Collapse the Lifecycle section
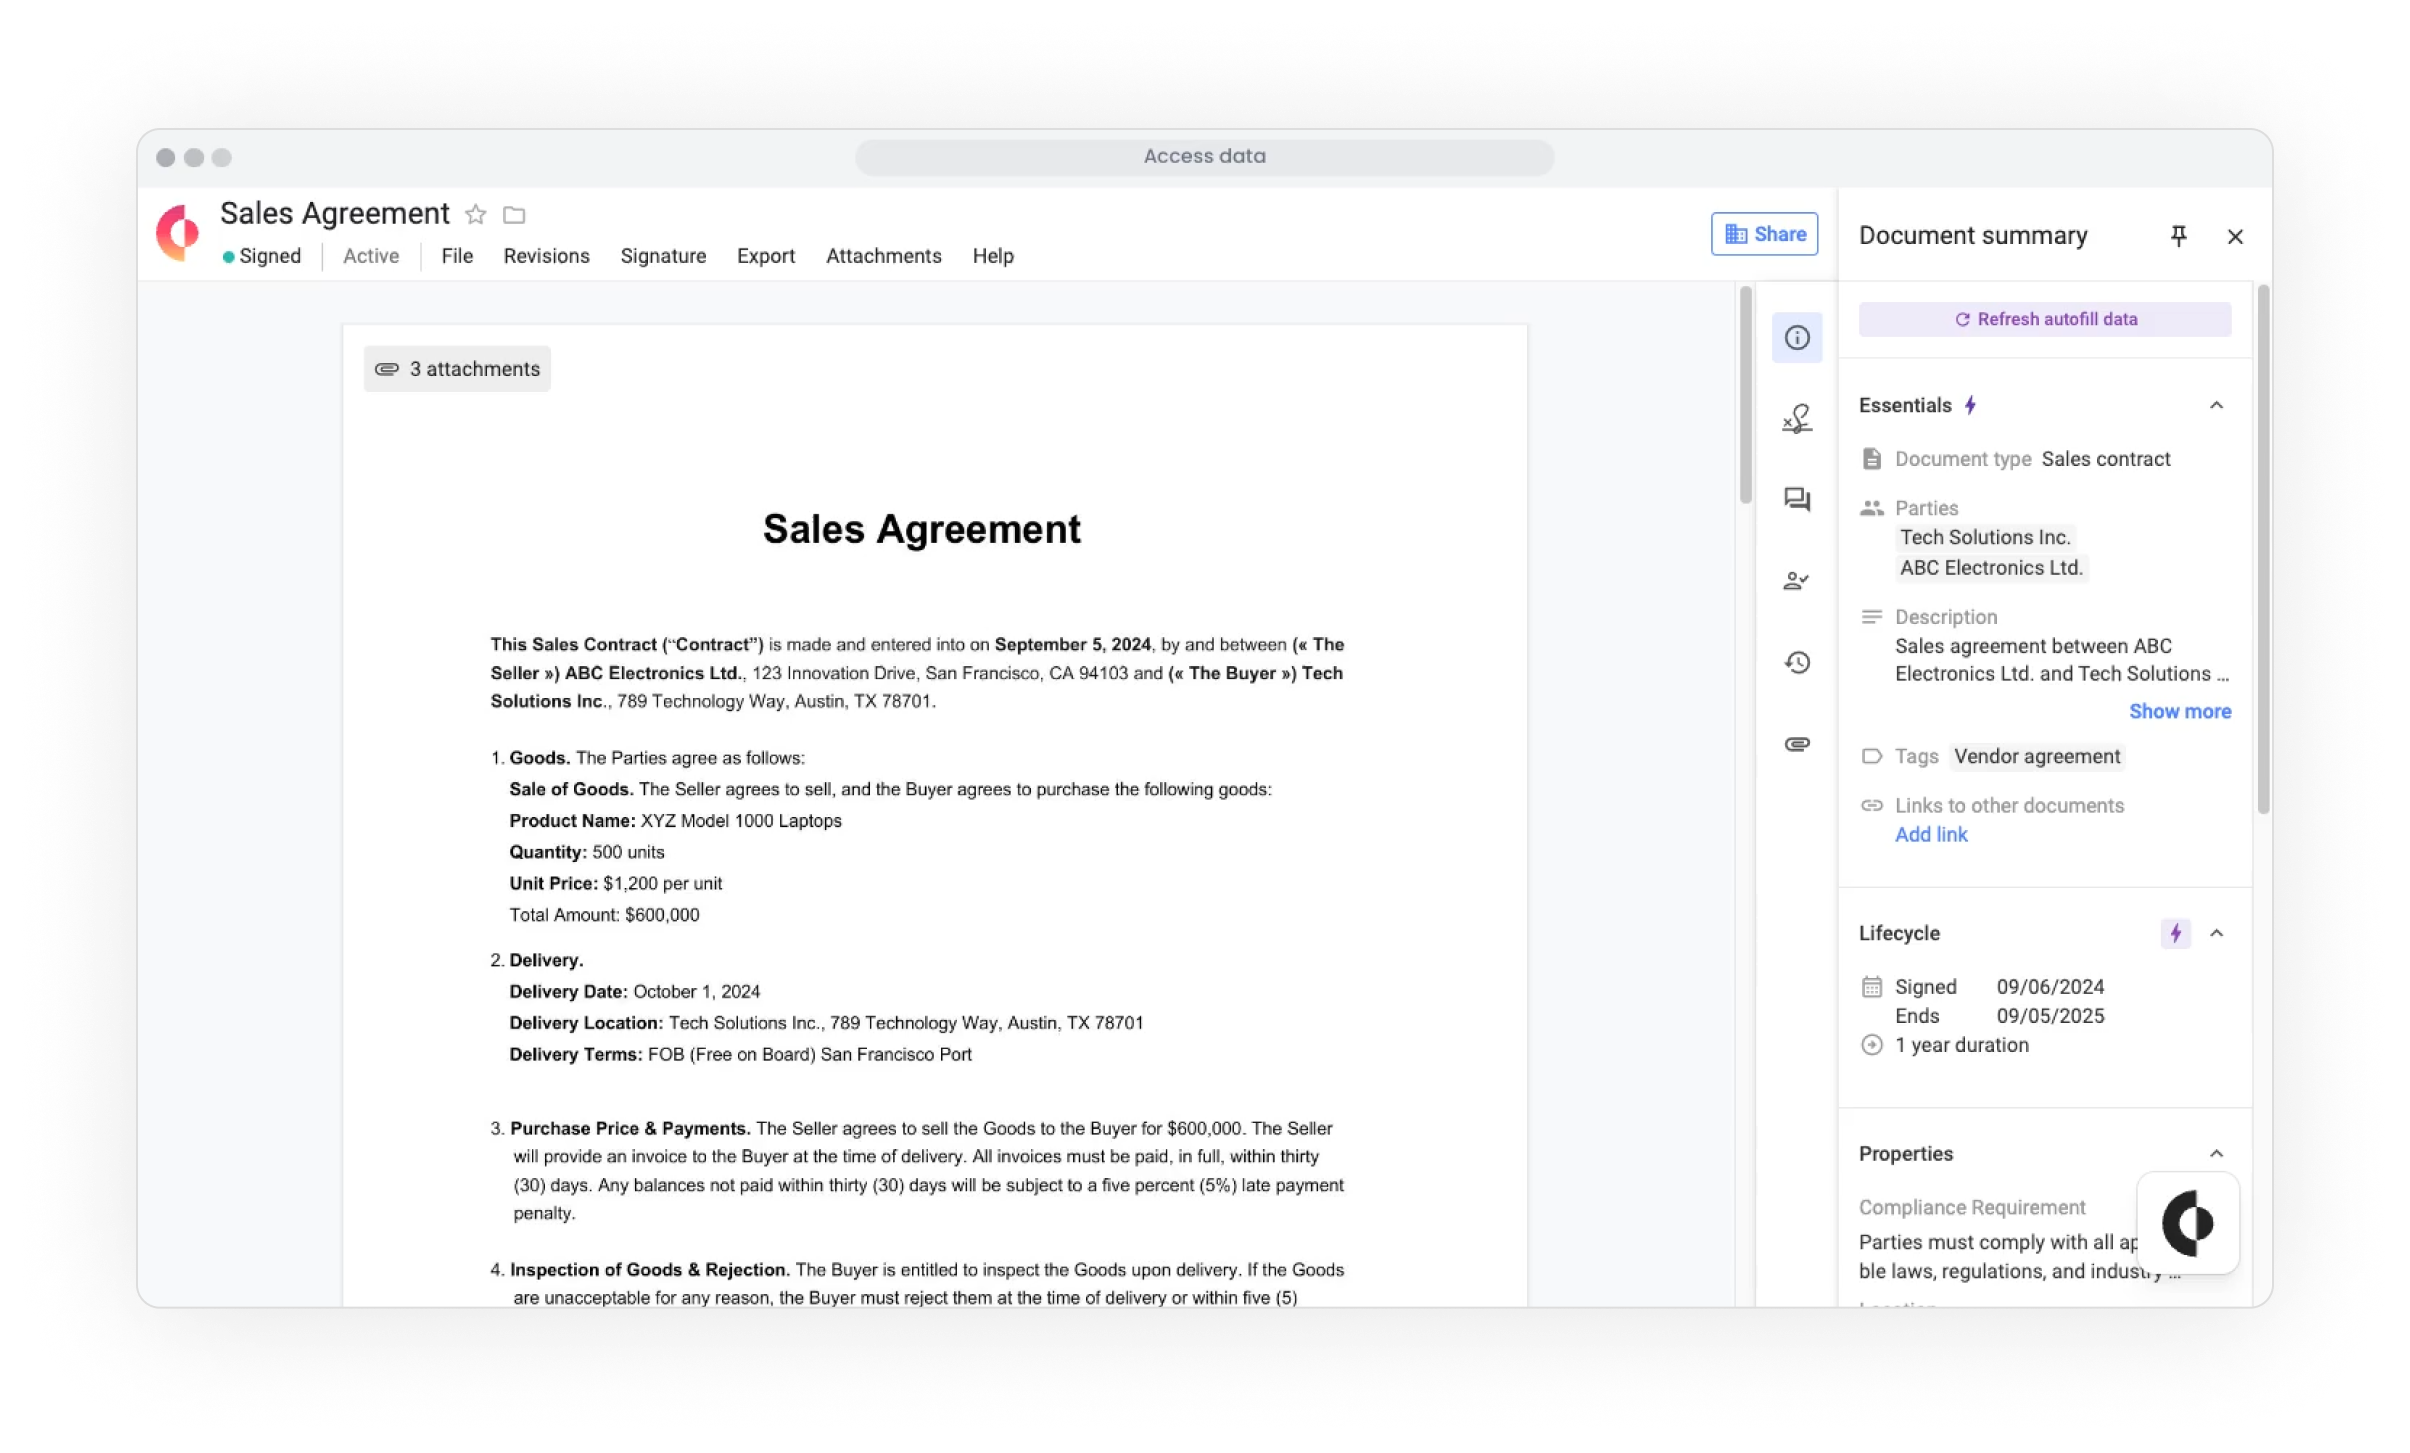This screenshot has width=2410, height=1453. (2216, 934)
